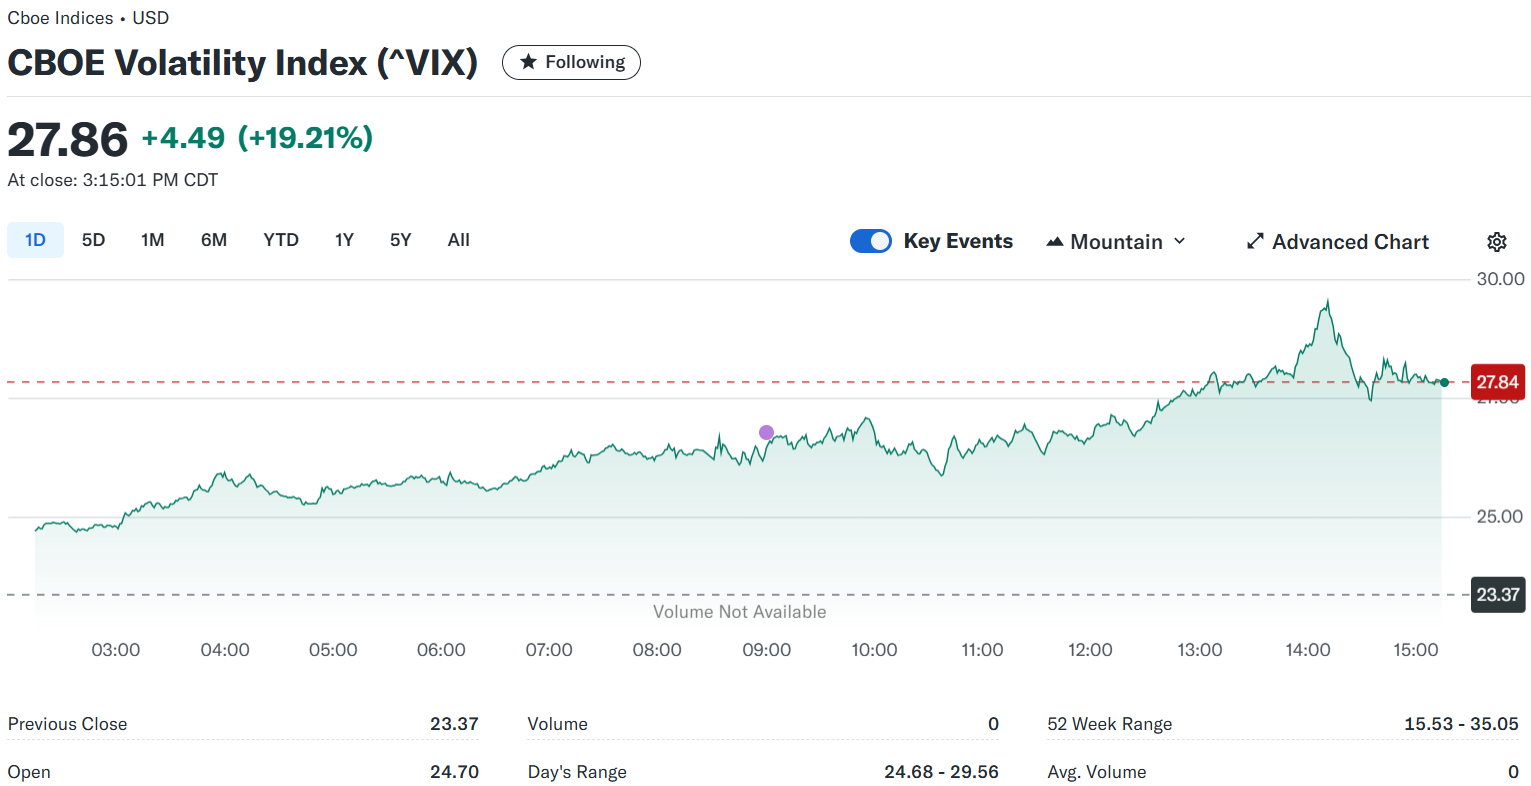Click the CBOE Volatility Index title

[x=243, y=63]
